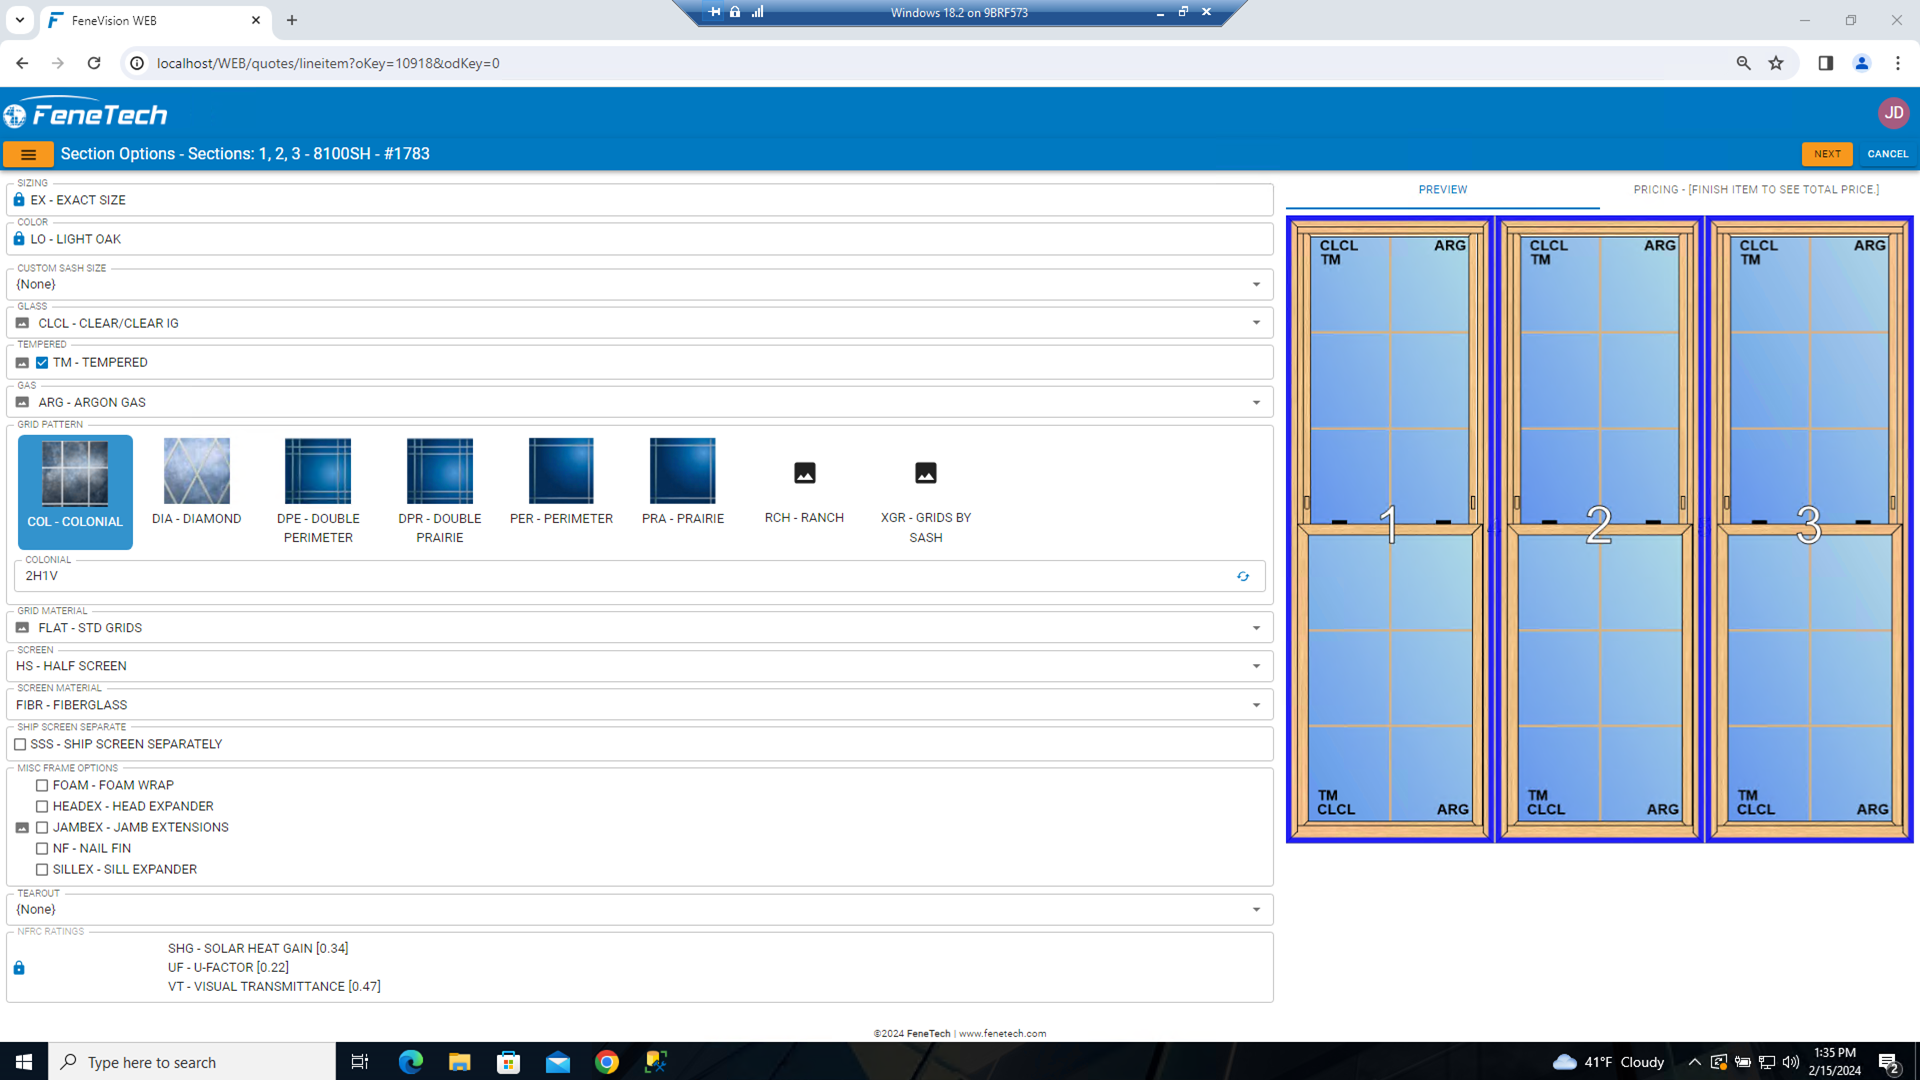Screen dimensions: 1920x1080
Task: Open the Chrome tab search arrow
Action: pyautogui.click(x=20, y=20)
